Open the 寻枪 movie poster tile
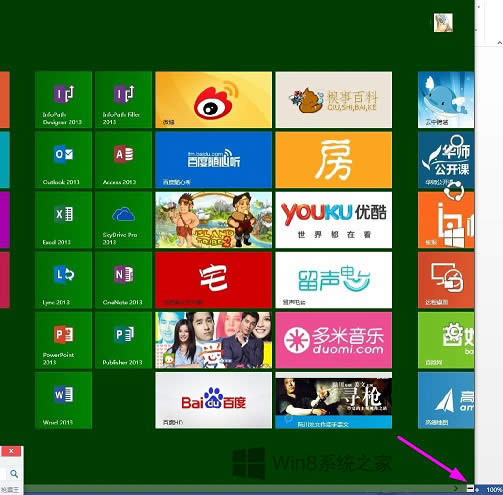This screenshot has width=503, height=495. point(334,400)
